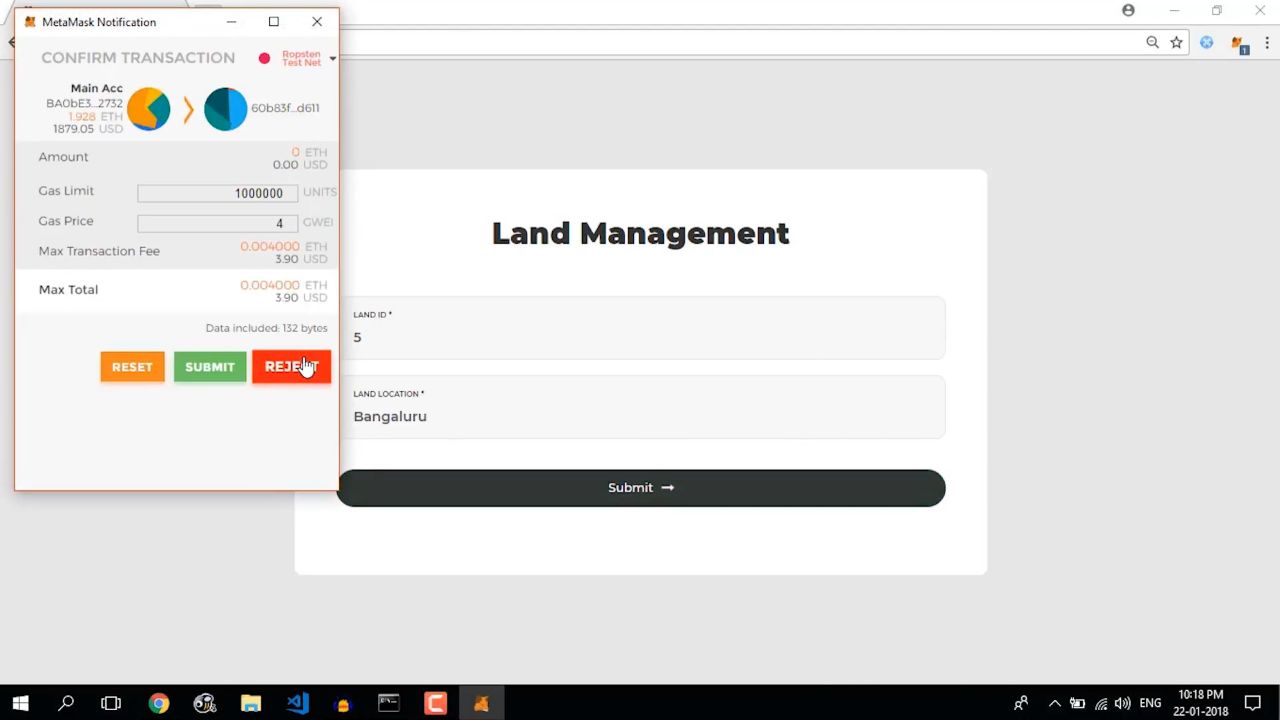Viewport: 1280px width, 720px height.
Task: Click the orange arrow between the accounts
Action: [x=188, y=109]
